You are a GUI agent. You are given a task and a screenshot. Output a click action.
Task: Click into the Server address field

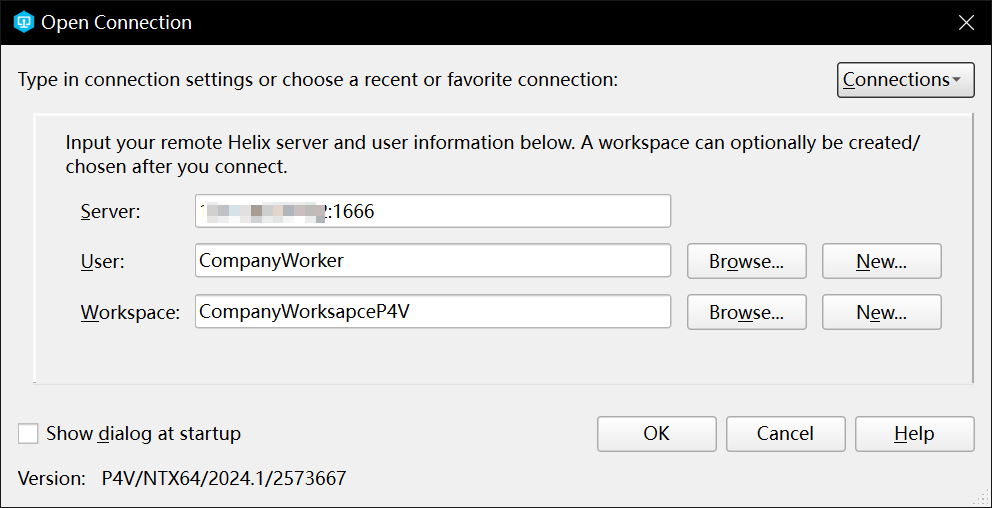433,211
